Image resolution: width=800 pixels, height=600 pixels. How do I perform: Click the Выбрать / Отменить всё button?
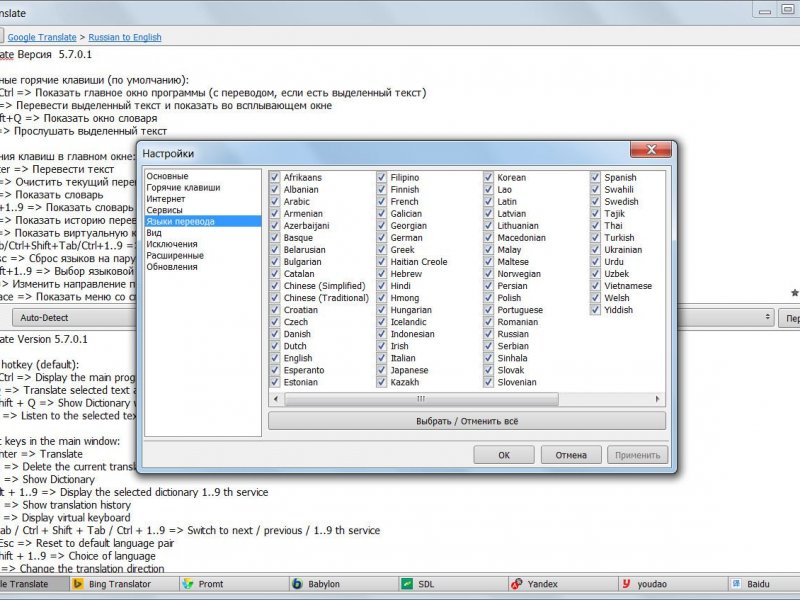[x=467, y=421]
